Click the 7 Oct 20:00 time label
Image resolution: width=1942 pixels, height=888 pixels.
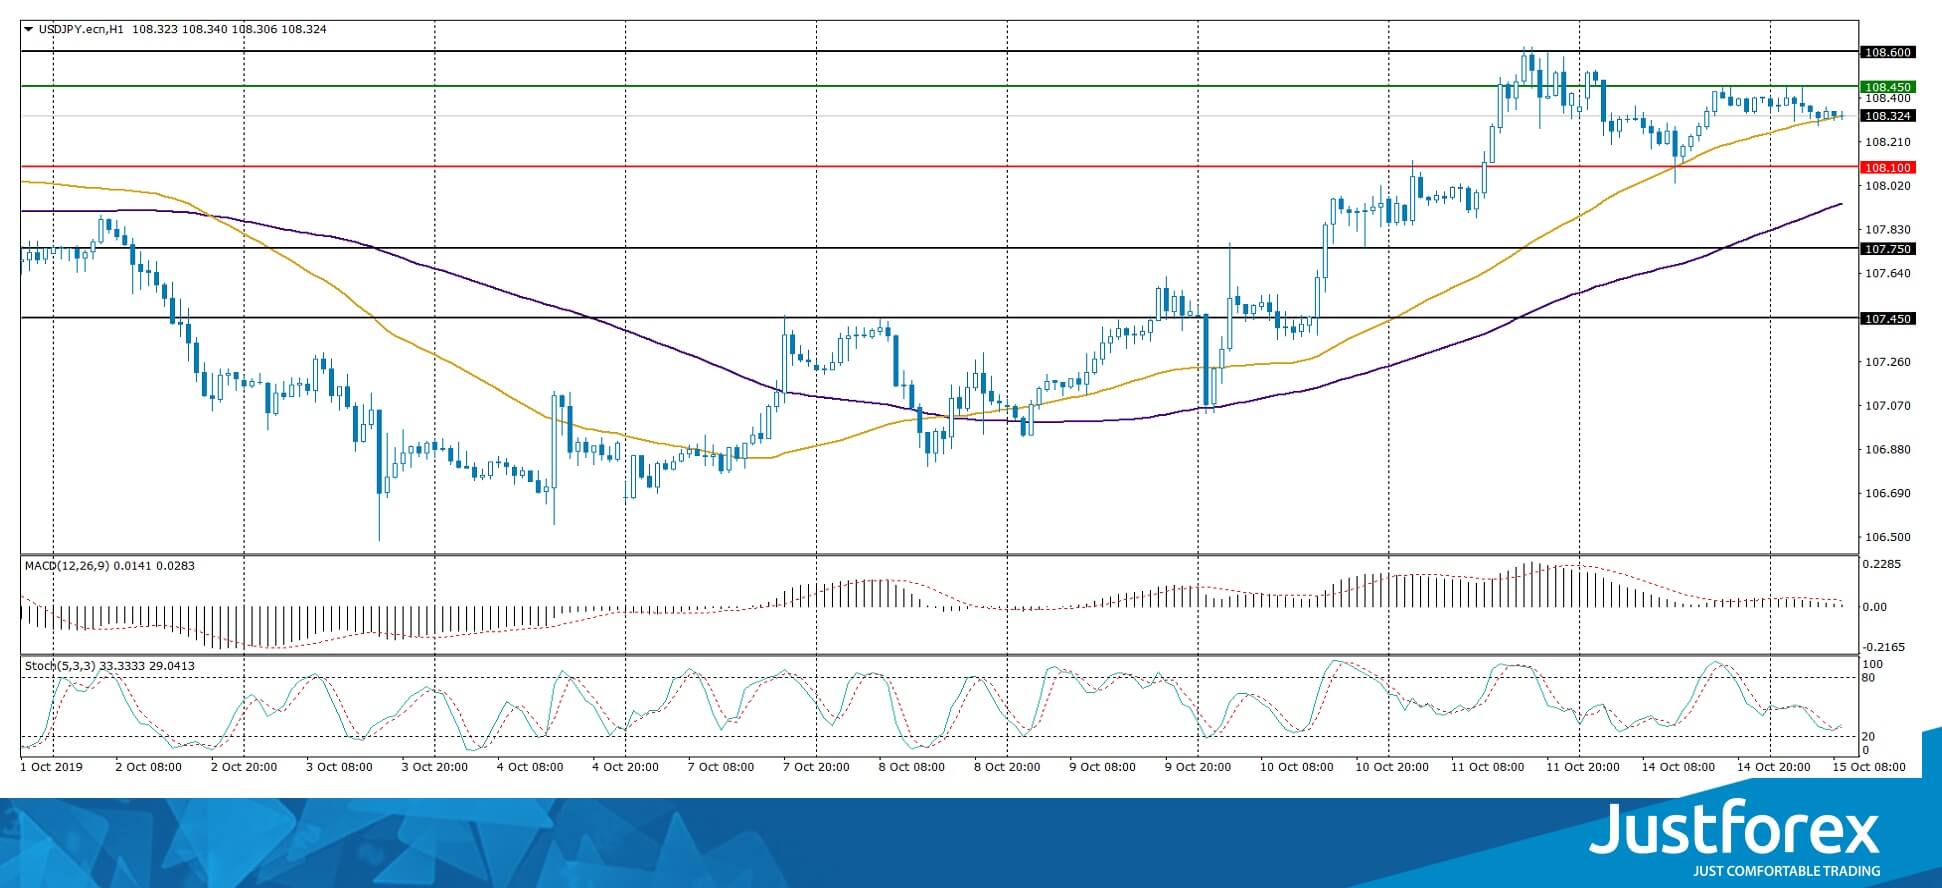816,768
